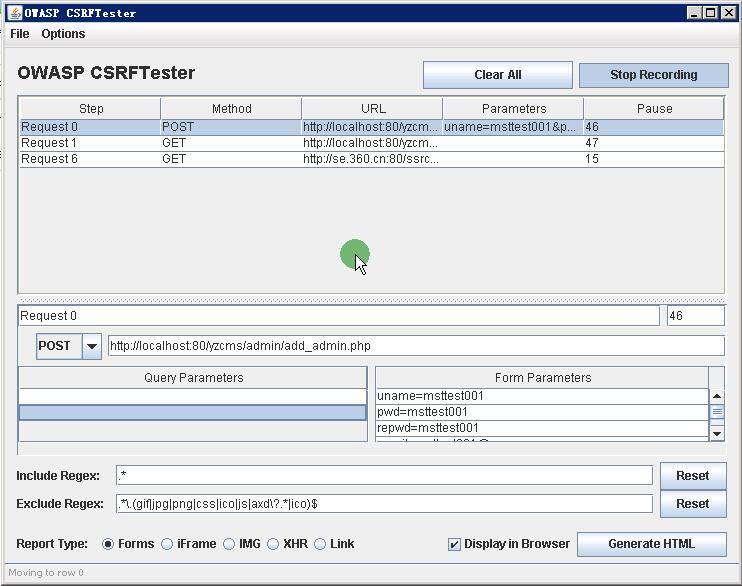
Task: Click the highlighted Query Parameters row
Action: point(193,412)
